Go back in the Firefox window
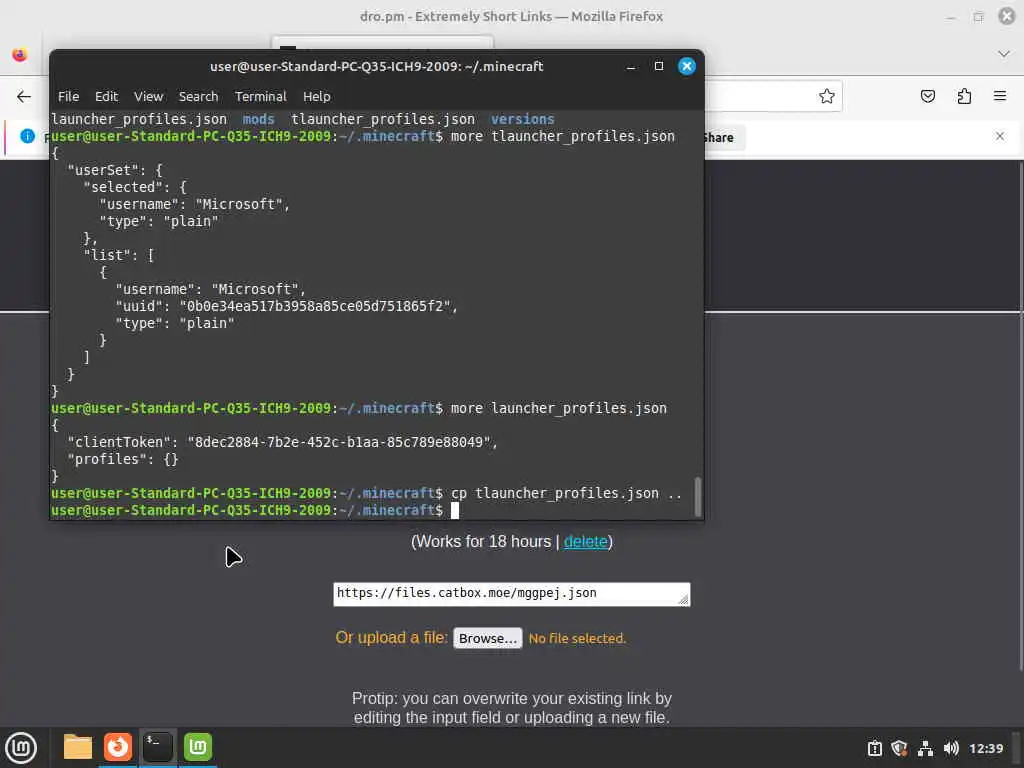The height and width of the screenshot is (768, 1024). tap(24, 97)
